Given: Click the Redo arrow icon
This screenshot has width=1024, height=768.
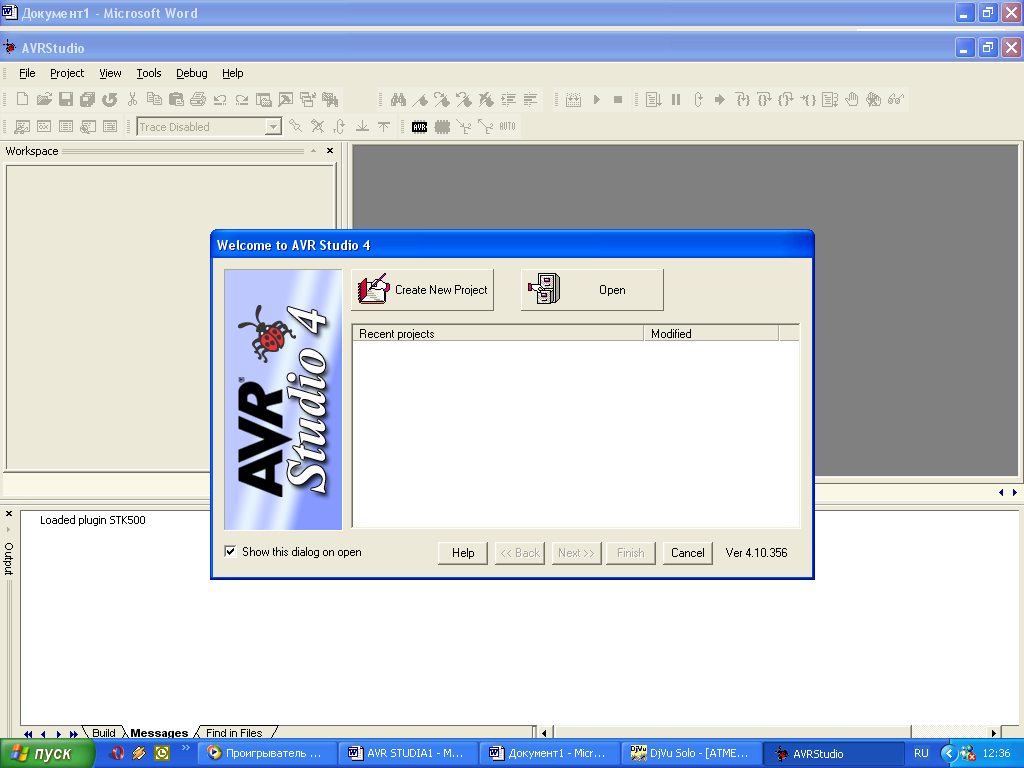Looking at the screenshot, I should [242, 99].
